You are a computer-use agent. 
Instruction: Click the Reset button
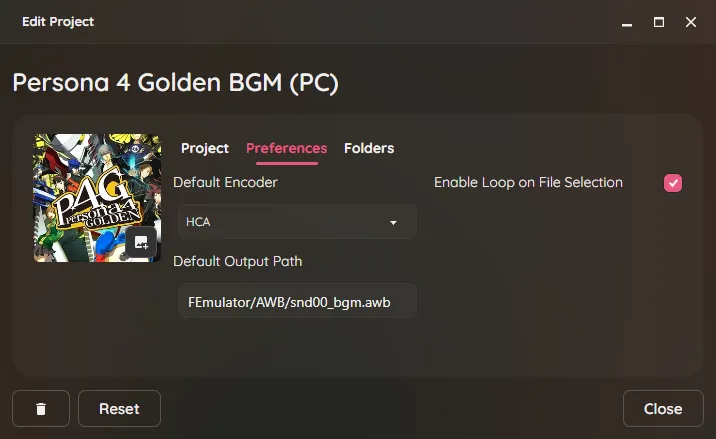[119, 408]
